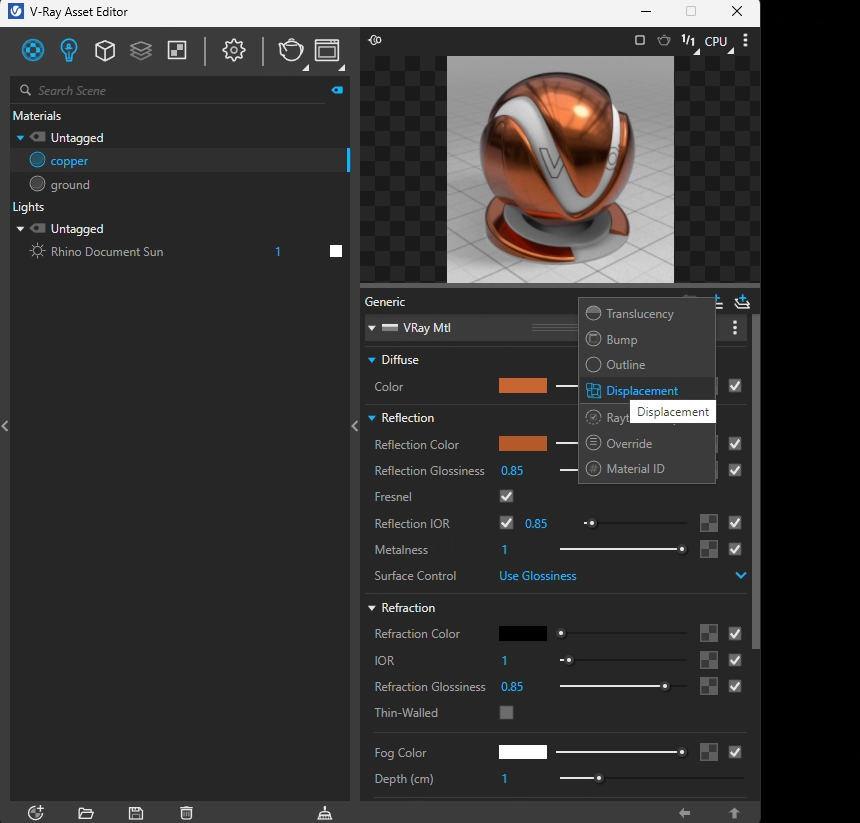Select the copper material
The width and height of the screenshot is (860, 823).
pyautogui.click(x=180, y=160)
